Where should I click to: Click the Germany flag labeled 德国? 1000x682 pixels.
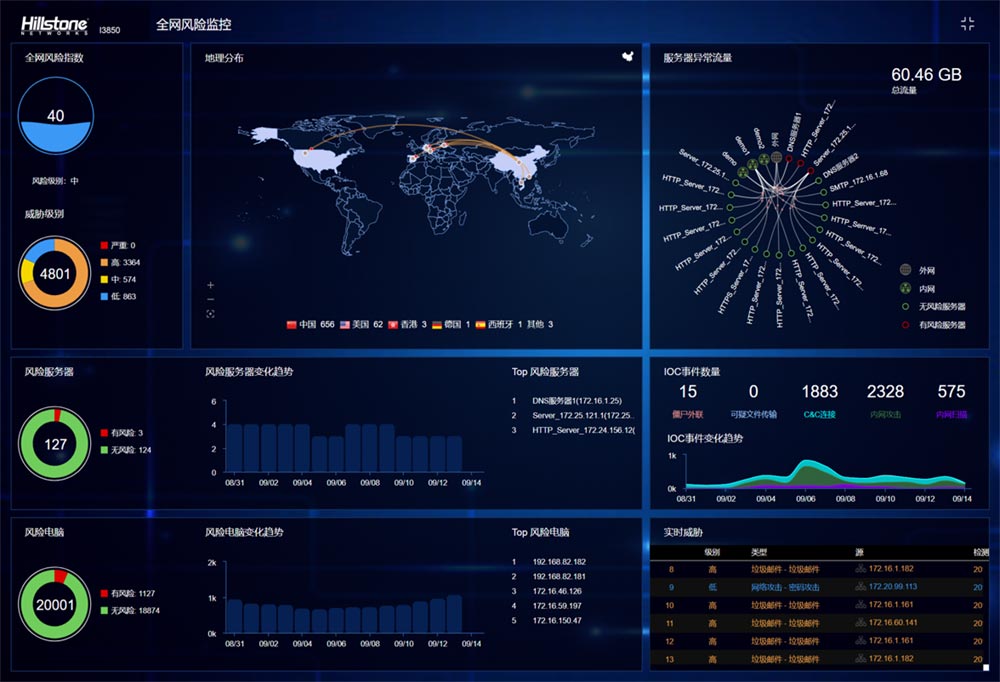coord(437,325)
